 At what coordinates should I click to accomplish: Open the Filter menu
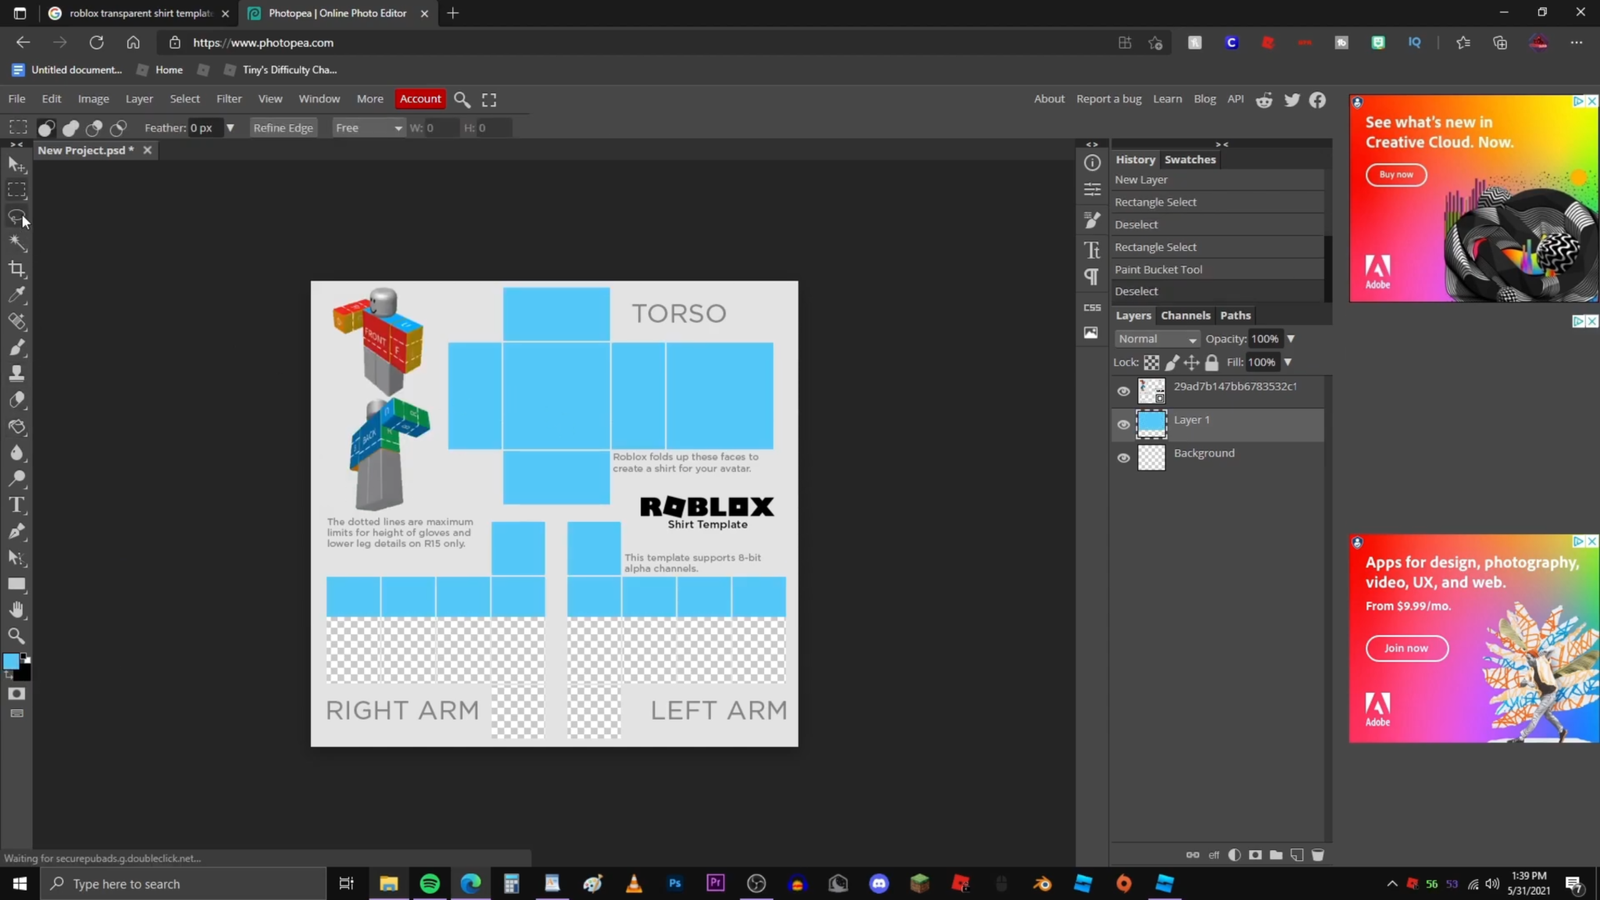229,98
